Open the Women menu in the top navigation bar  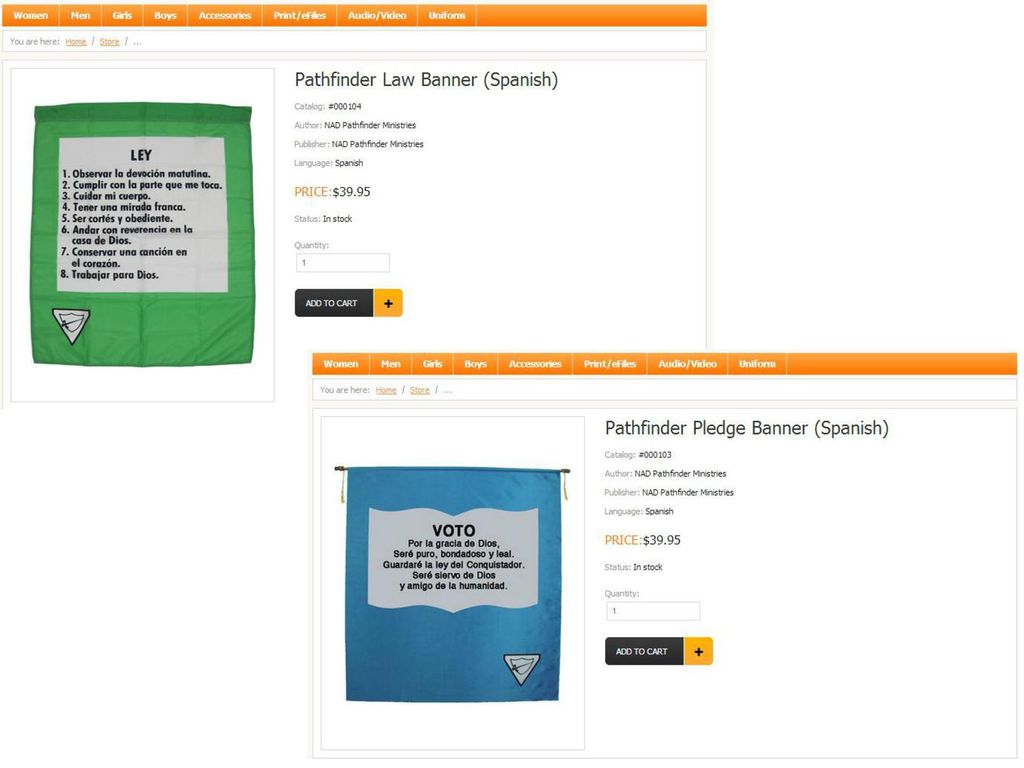(x=31, y=16)
